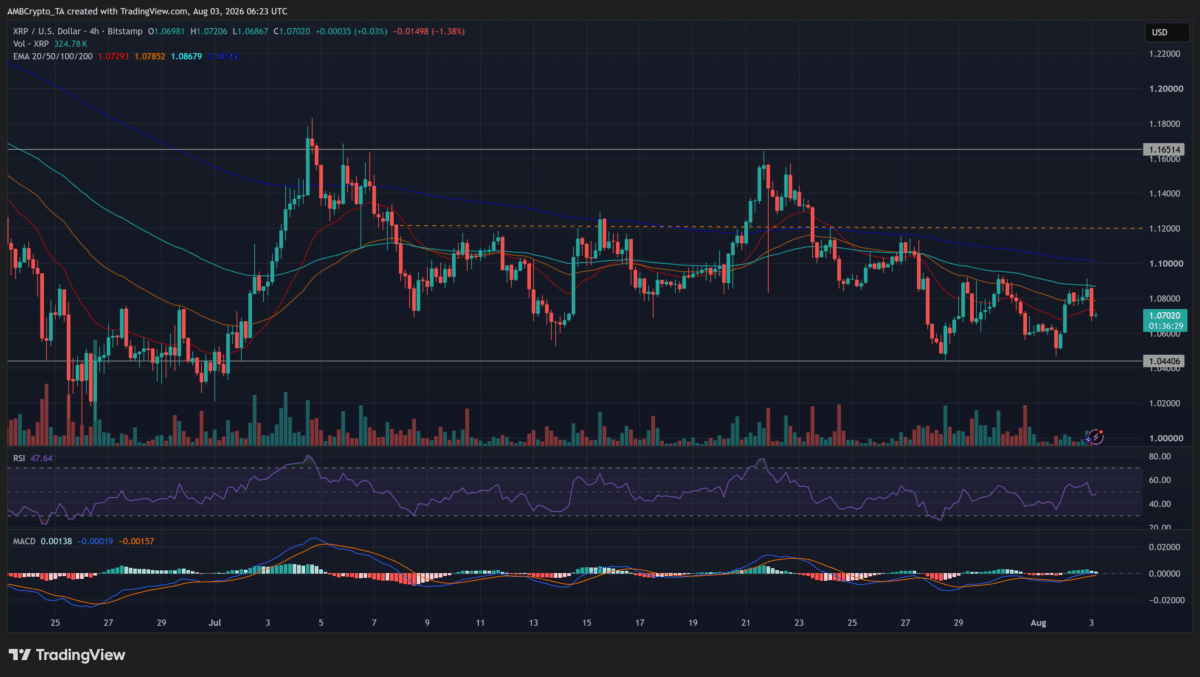Viewport: 1200px width, 677px height.
Task: Select the Vol · XRP indicator legend
Action: point(30,44)
